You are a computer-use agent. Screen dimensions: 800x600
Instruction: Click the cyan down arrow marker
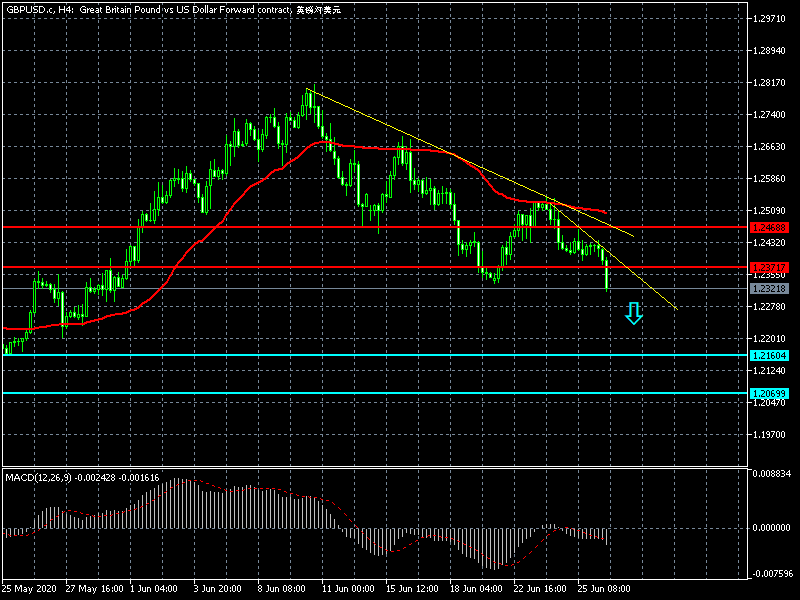tap(634, 313)
